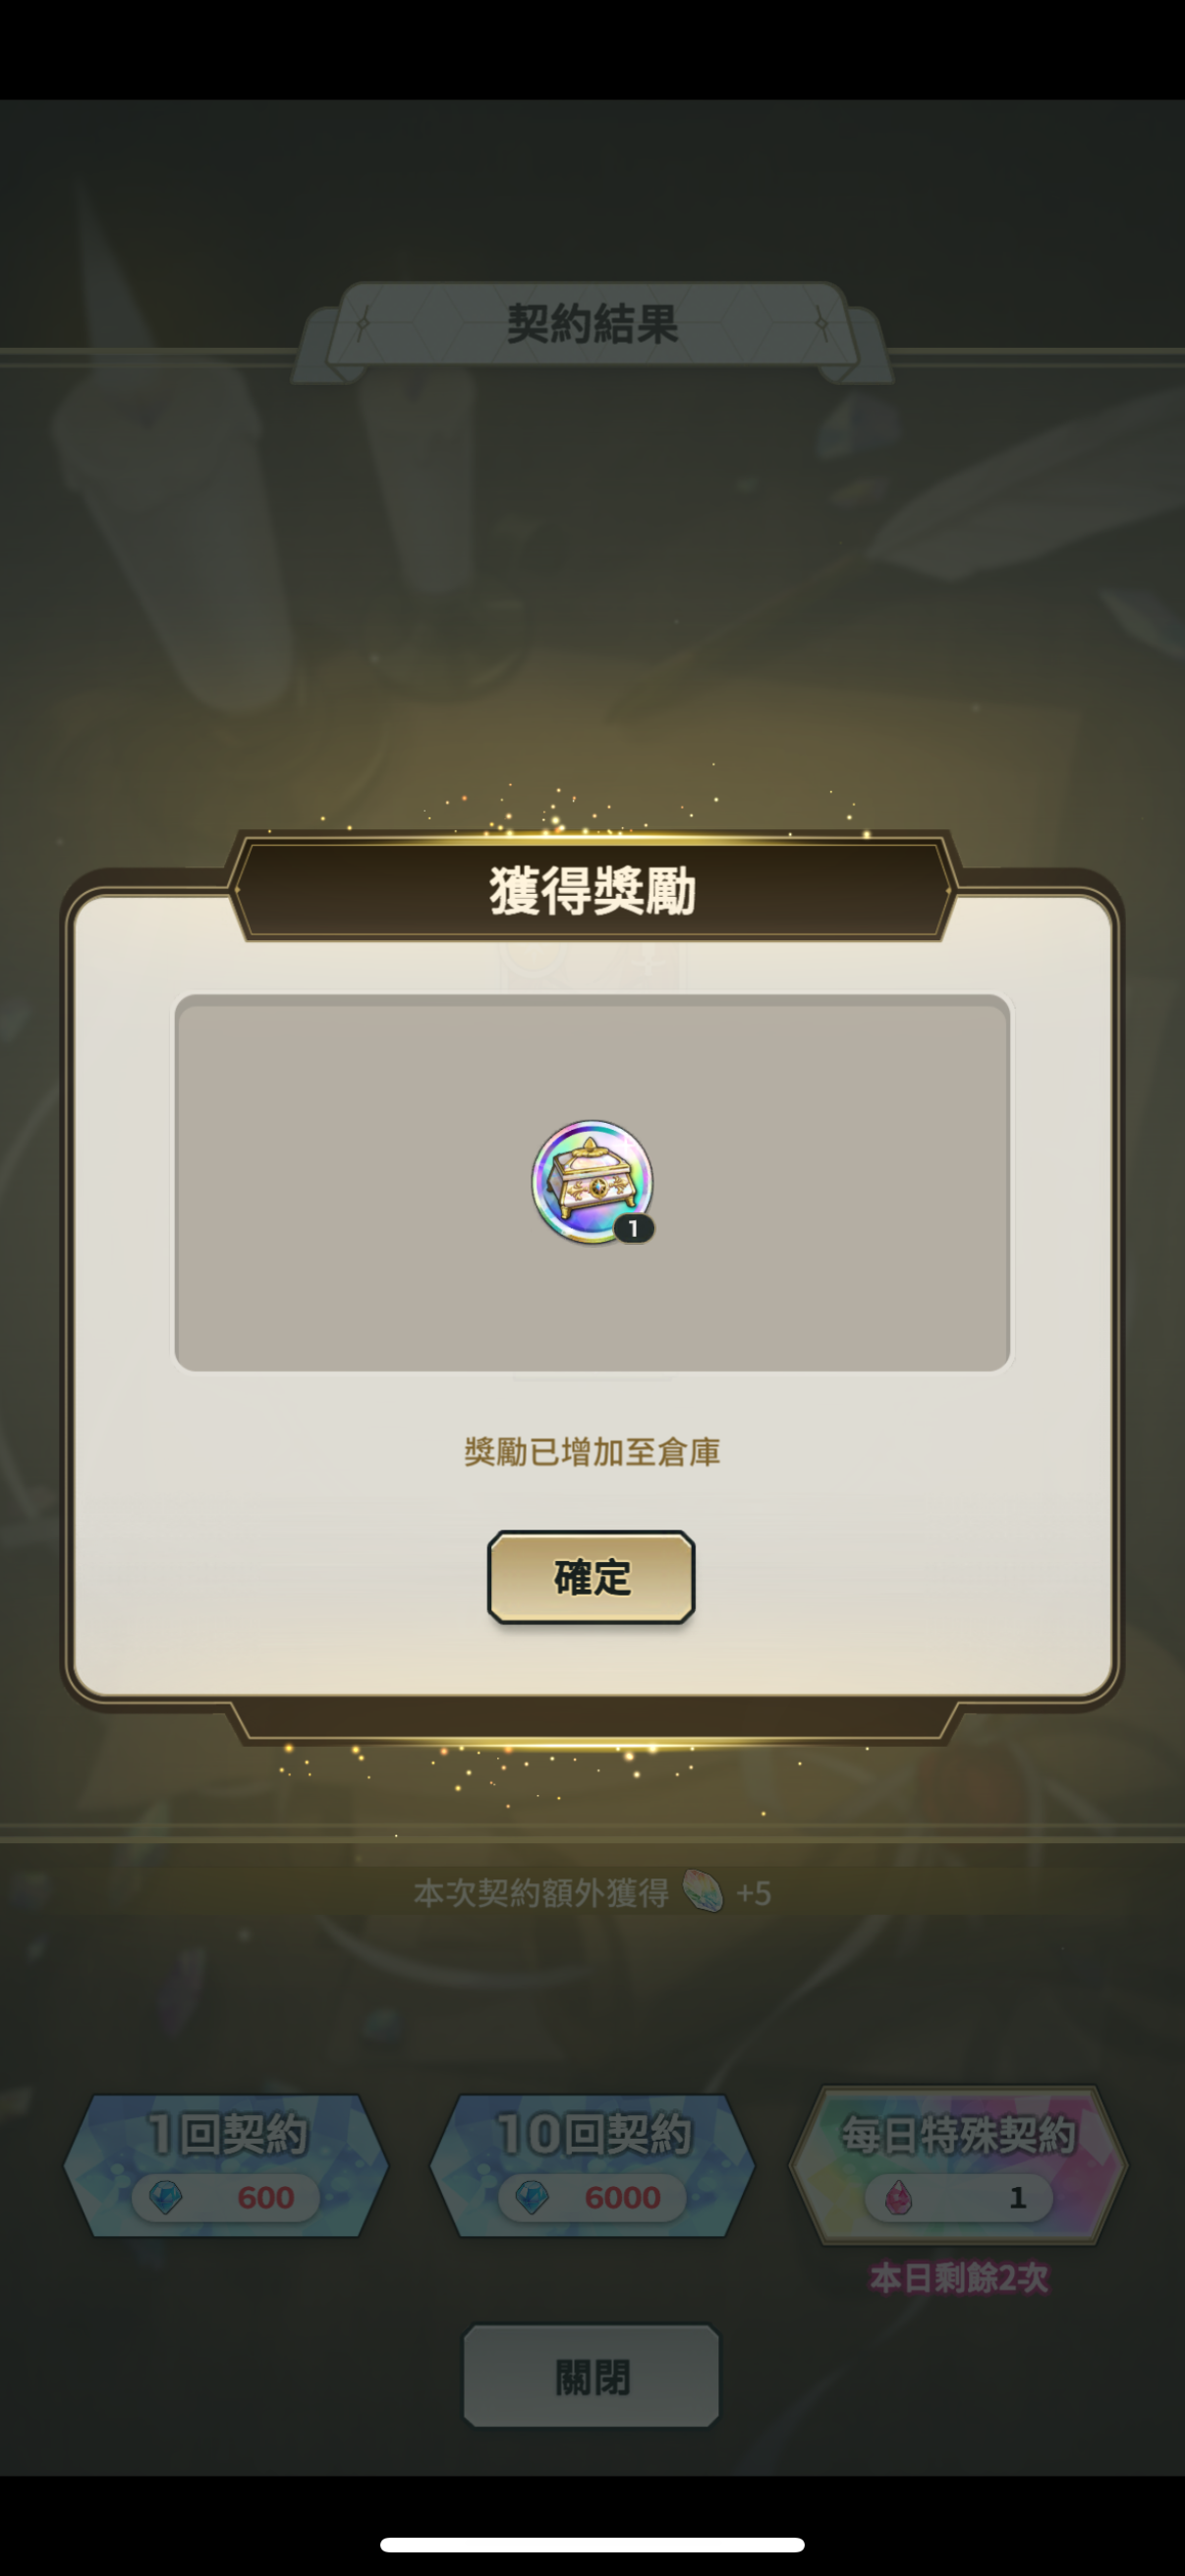Tap the iOS home indicator bar
The height and width of the screenshot is (2576, 1185).
(x=592, y=2544)
